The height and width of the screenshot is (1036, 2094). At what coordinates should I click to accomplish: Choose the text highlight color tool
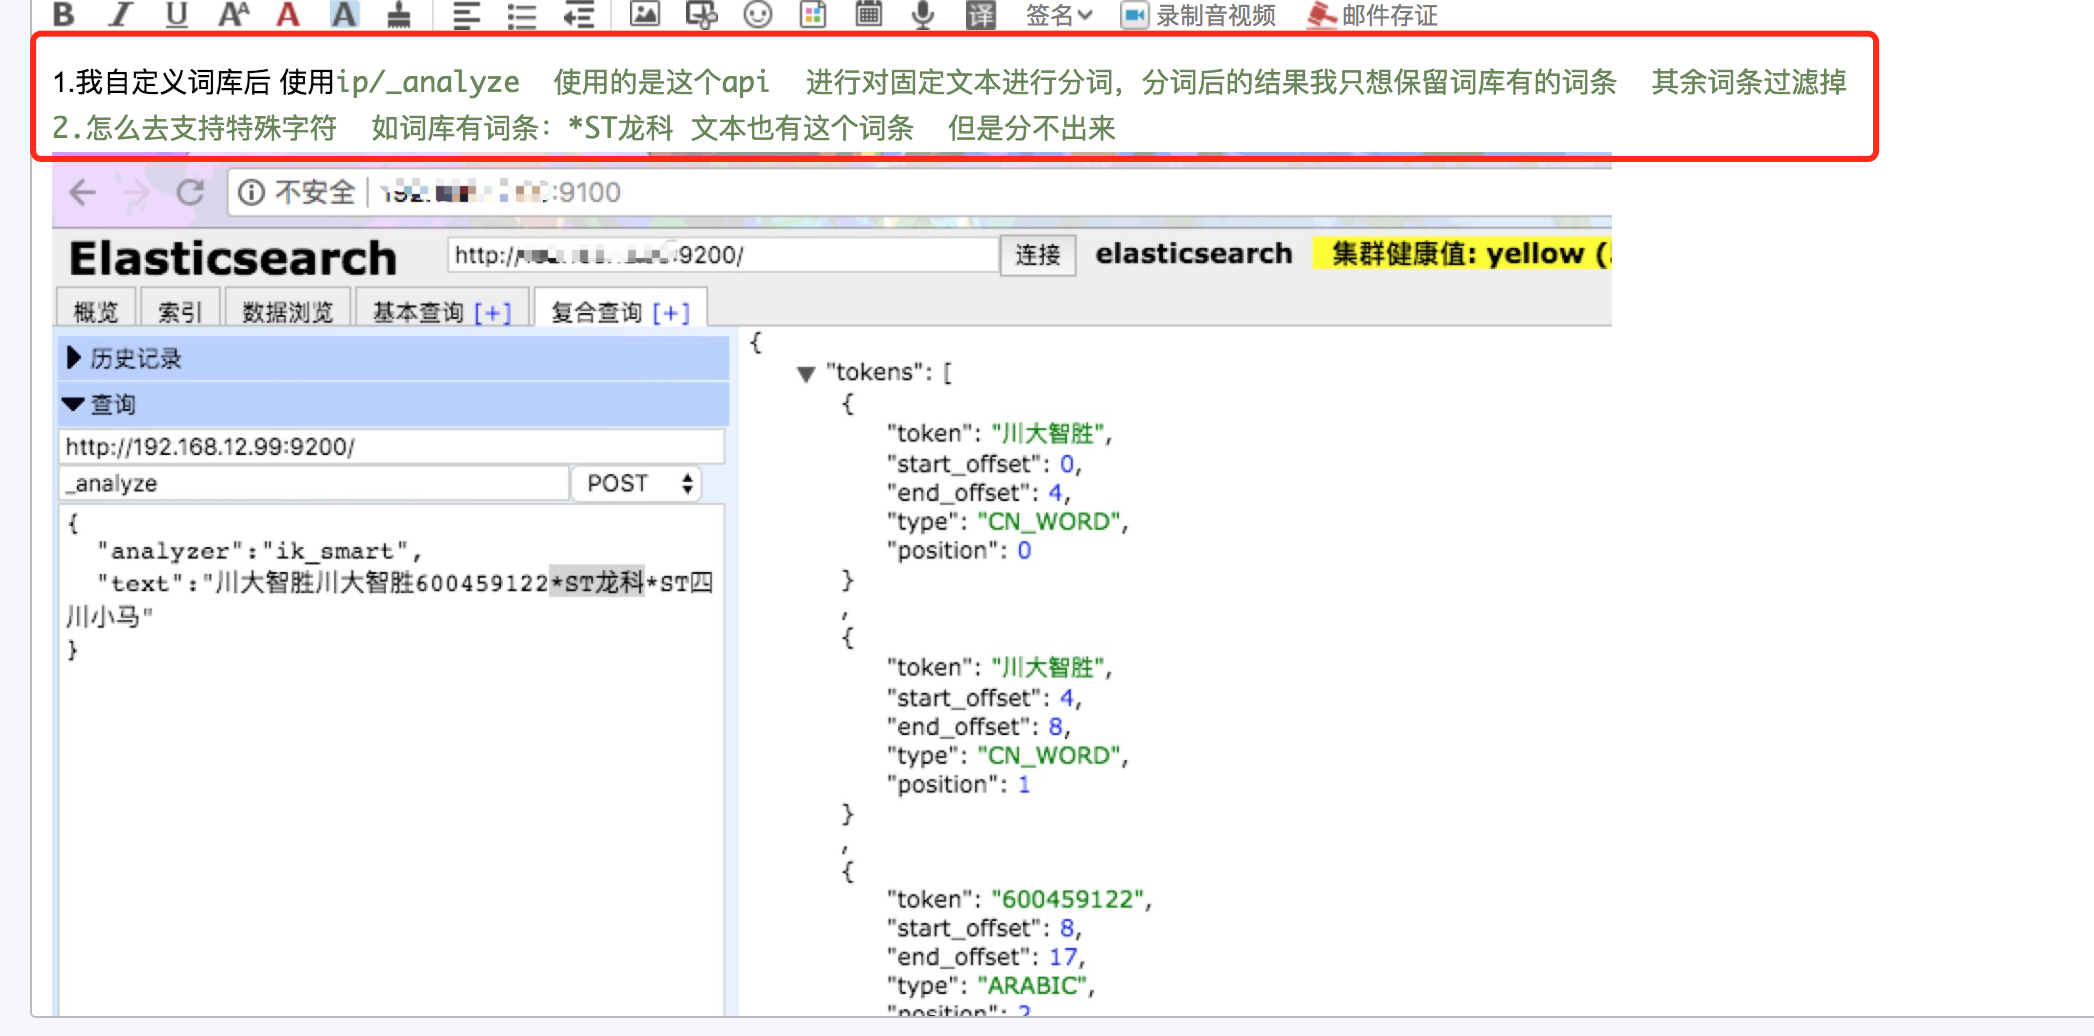(x=344, y=14)
